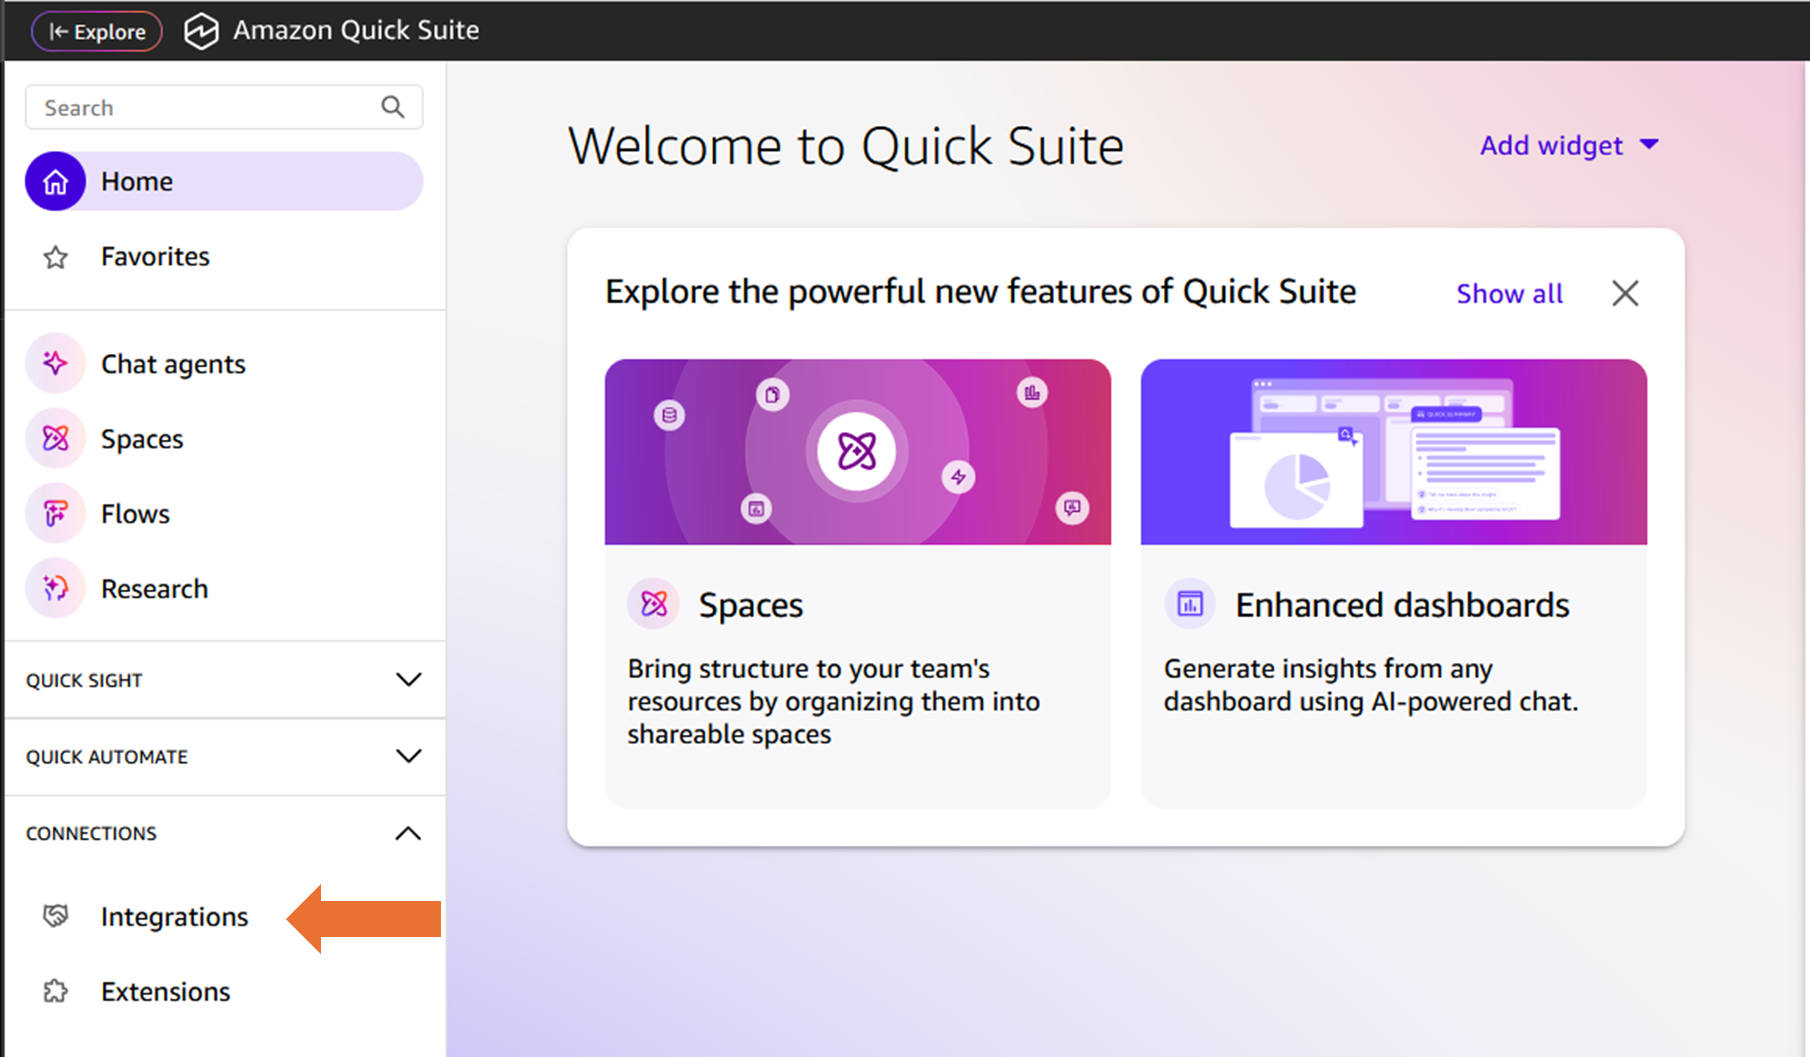Click the Home icon in sidebar
The width and height of the screenshot is (1810, 1057).
(55, 182)
